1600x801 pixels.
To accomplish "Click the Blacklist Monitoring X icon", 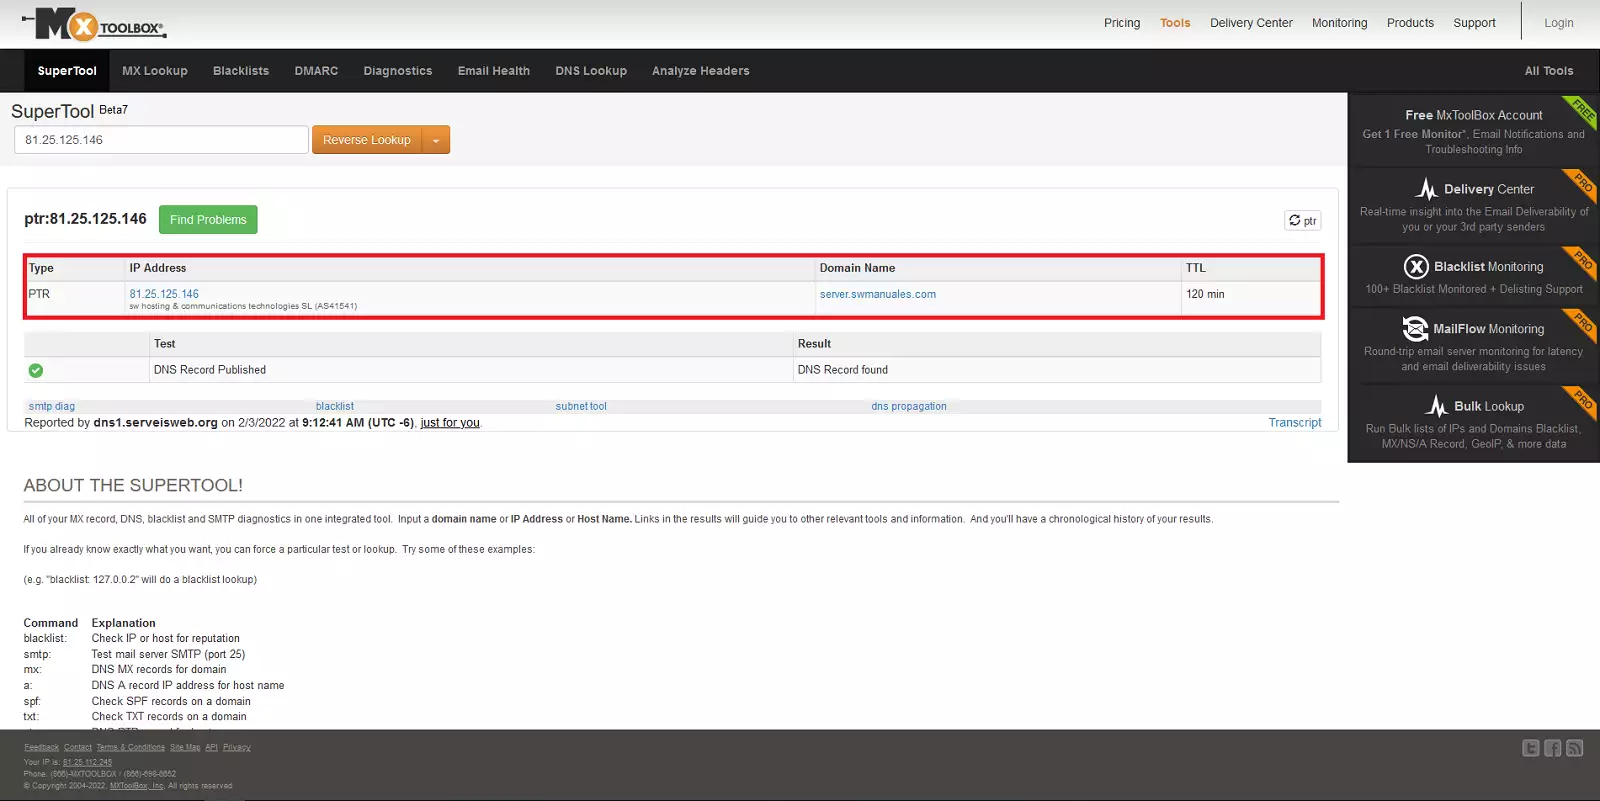I will (1416, 267).
